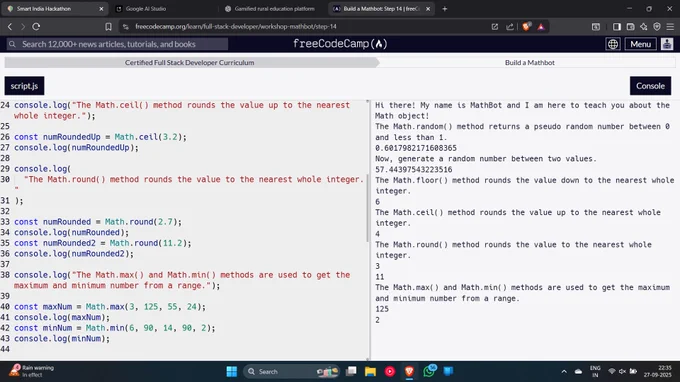680x382 pixels.
Task: Open the Leo AI sparkle icon
Action: (x=644, y=26)
